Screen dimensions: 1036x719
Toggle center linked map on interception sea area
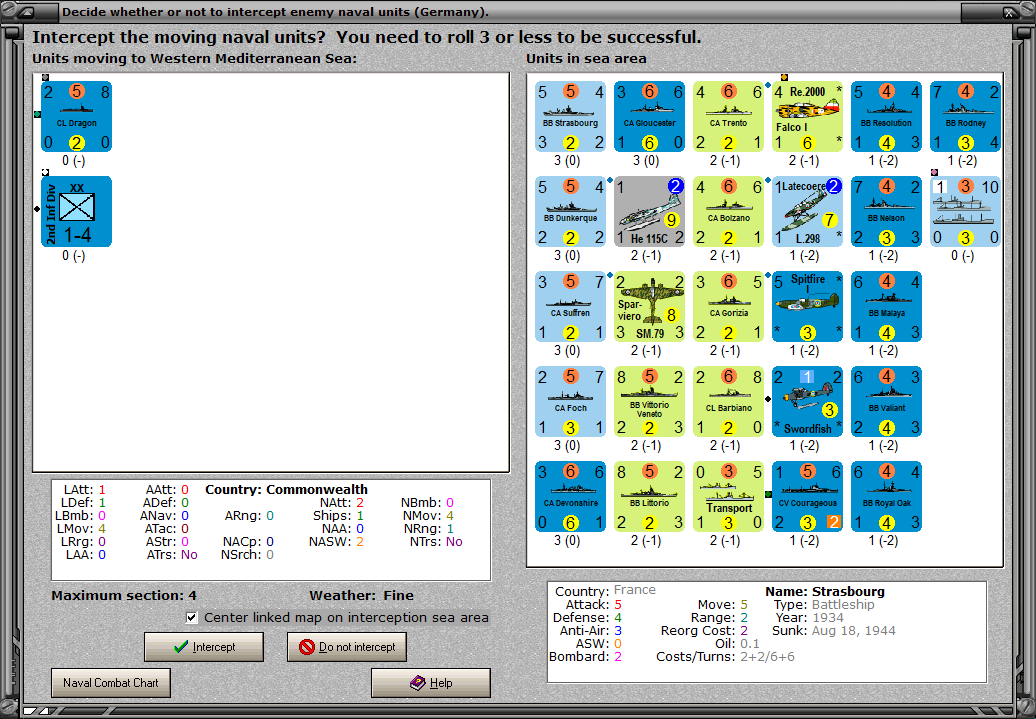(x=191, y=617)
